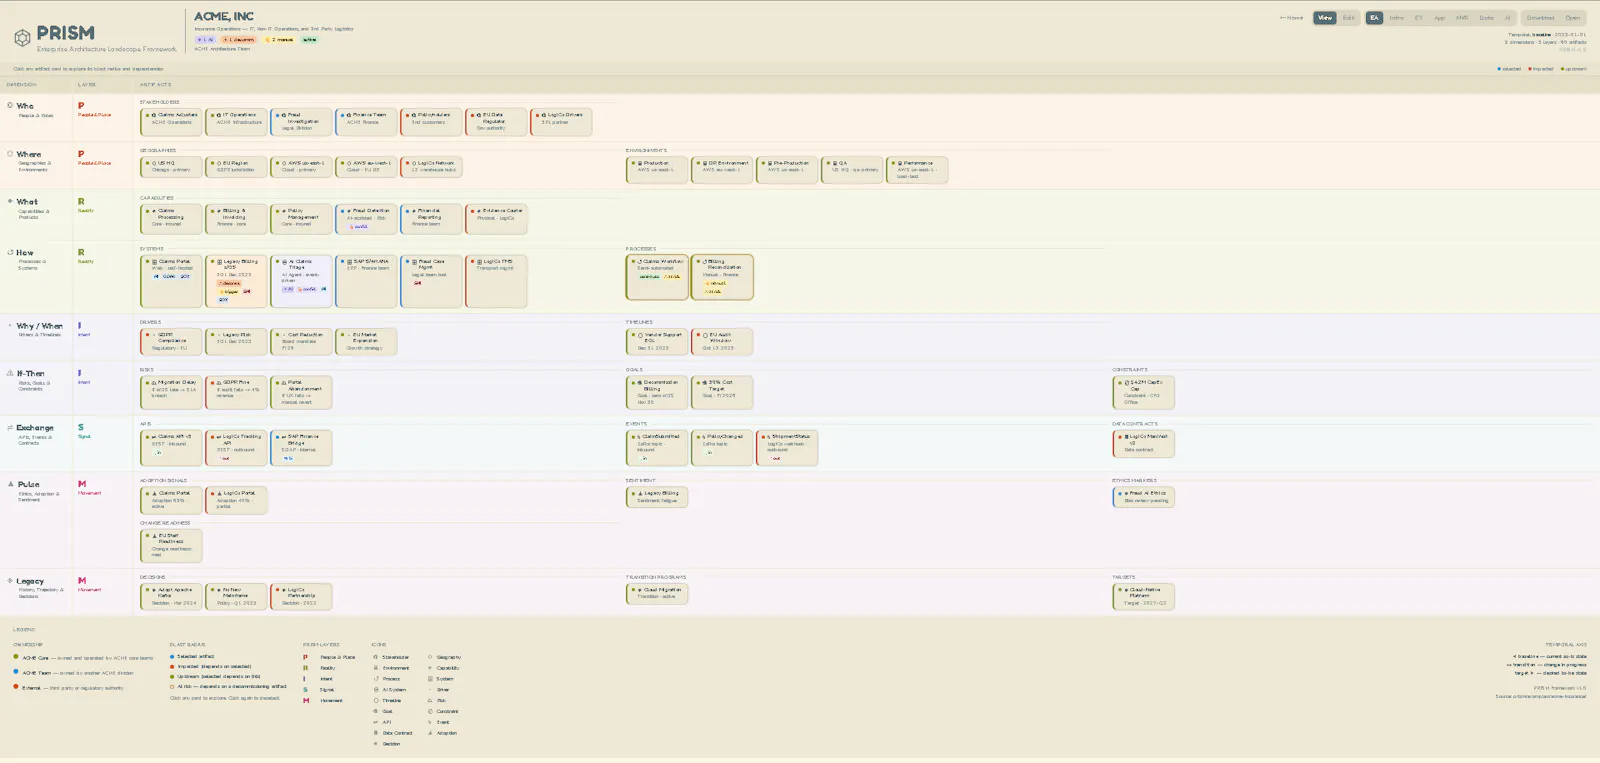Go back via the Home link
This screenshot has height=763, width=1600.
1292,18
